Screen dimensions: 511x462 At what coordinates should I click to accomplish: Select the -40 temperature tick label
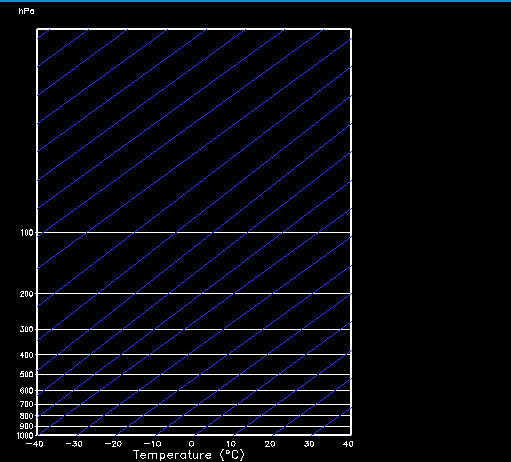pos(35,444)
